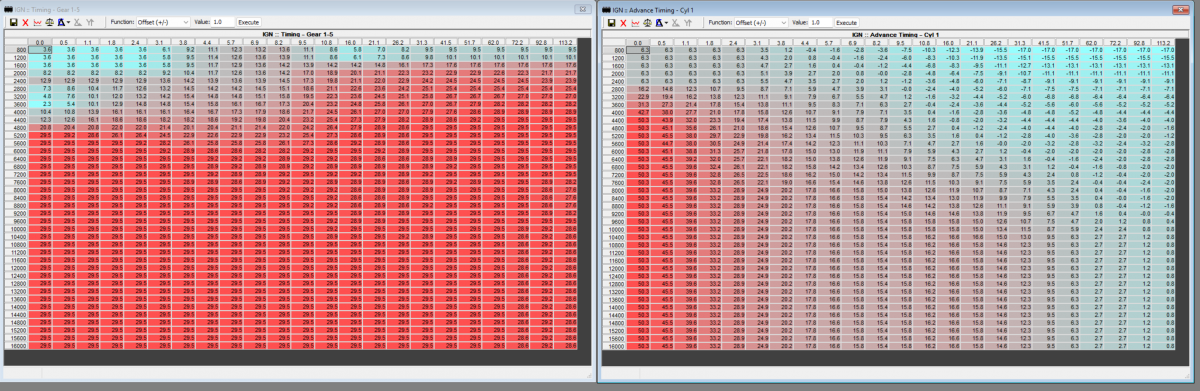Viewport: 1200px width, 391px height.
Task: Select column header 0.0 in Advance Timing Cyl 1
Action: (638, 43)
